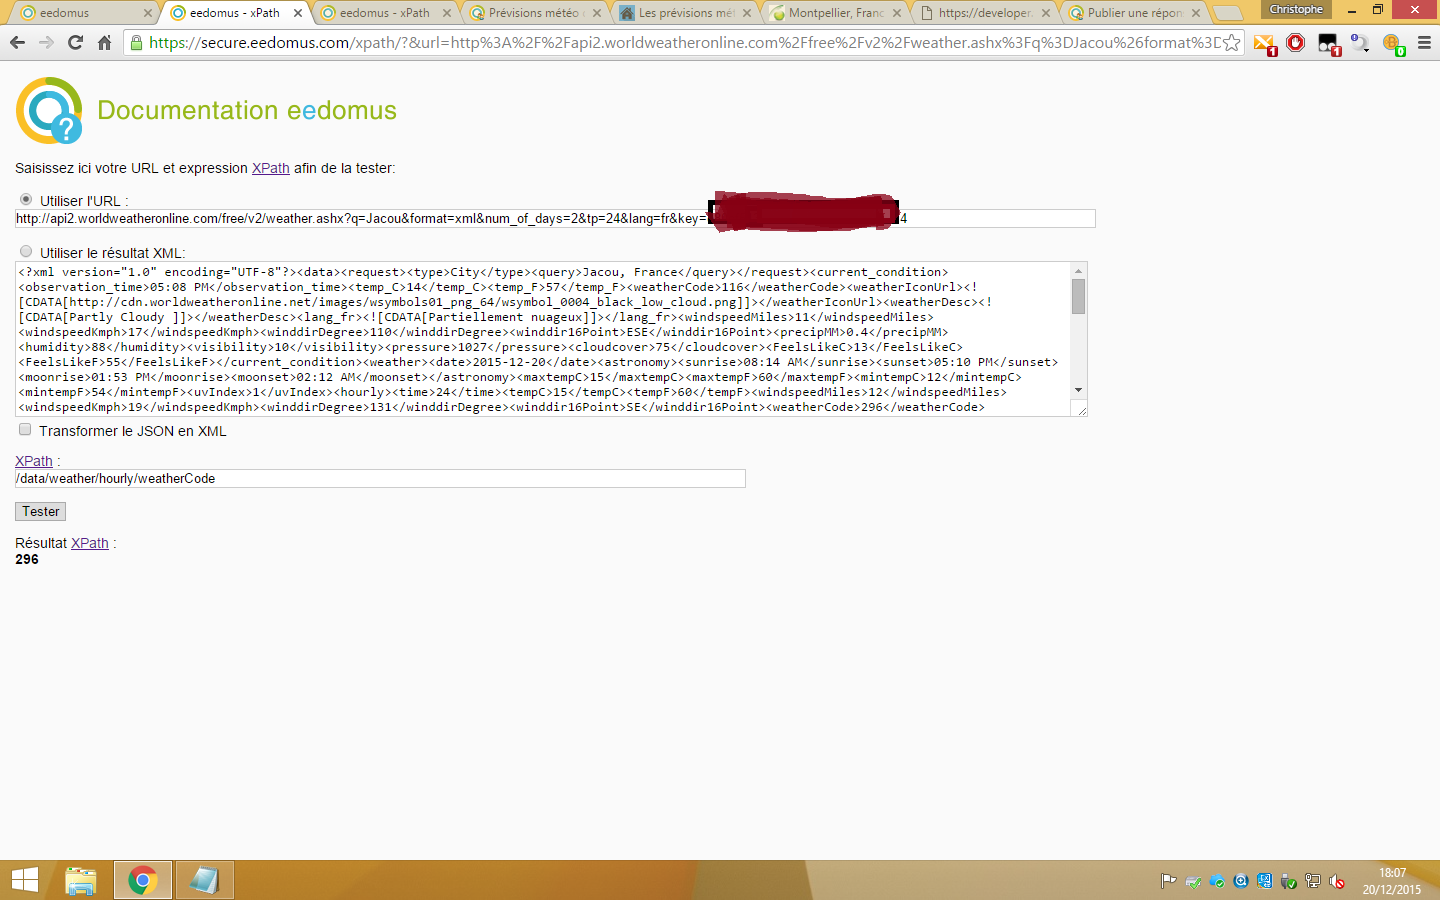Open the XPath link above expression field
Viewport: 1440px width, 900px height.
click(x=34, y=461)
